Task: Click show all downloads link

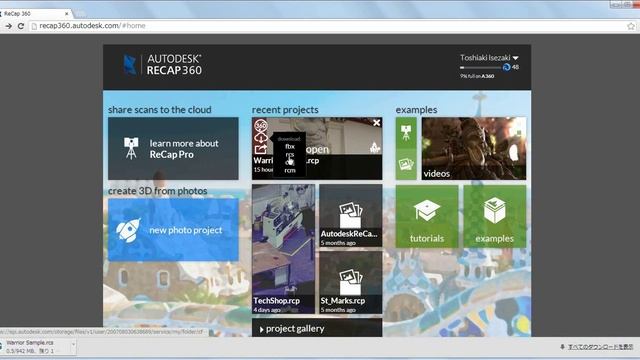Action: (x=600, y=347)
